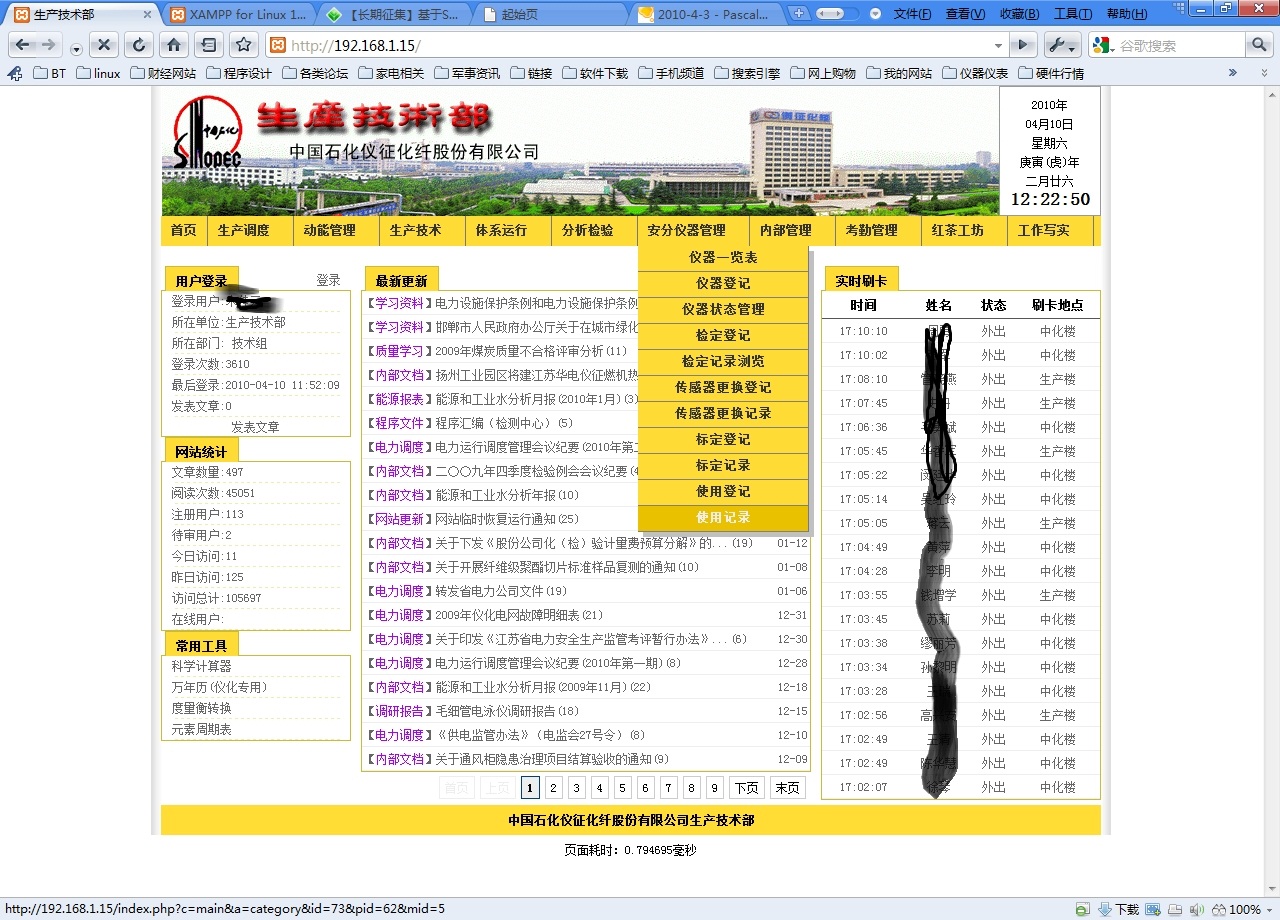Viewport: 1280px width, 920px height.
Task: Click the 登录 link in user login panel
Action: click(328, 280)
